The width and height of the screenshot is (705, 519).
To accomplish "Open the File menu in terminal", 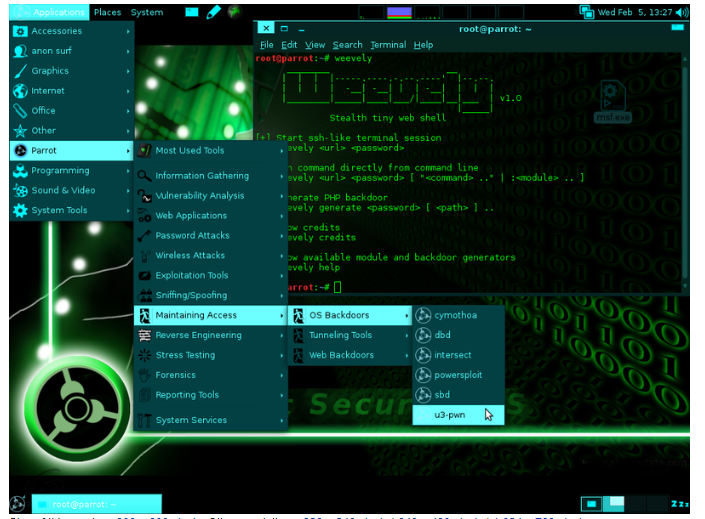I will click(x=267, y=45).
